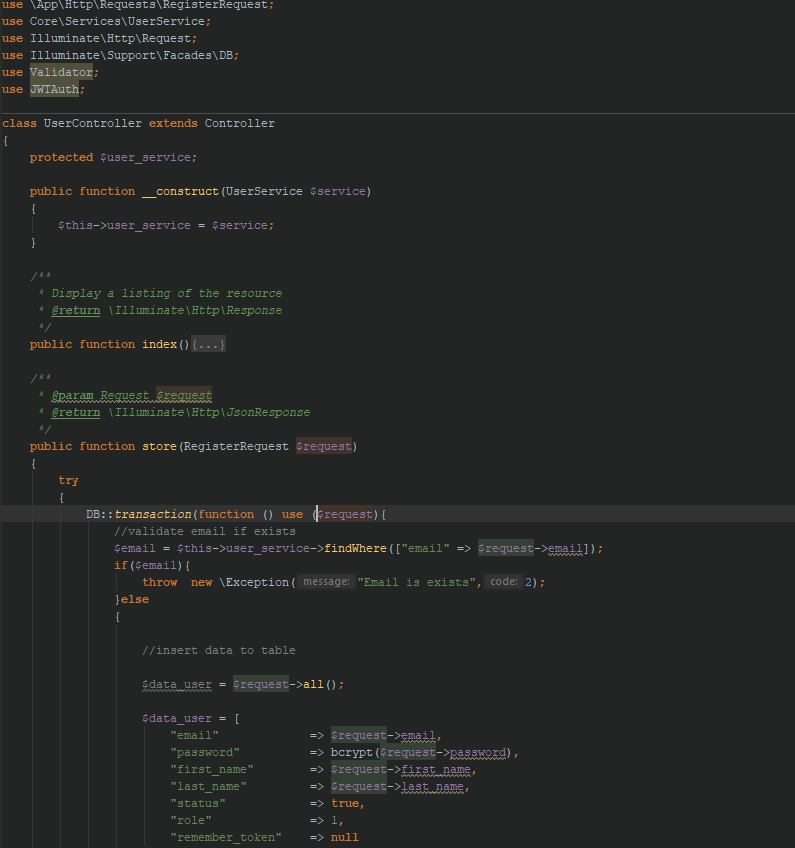795x848 pixels.
Task: Select the highlighted JWTAuth import
Action: pyautogui.click(x=54, y=89)
